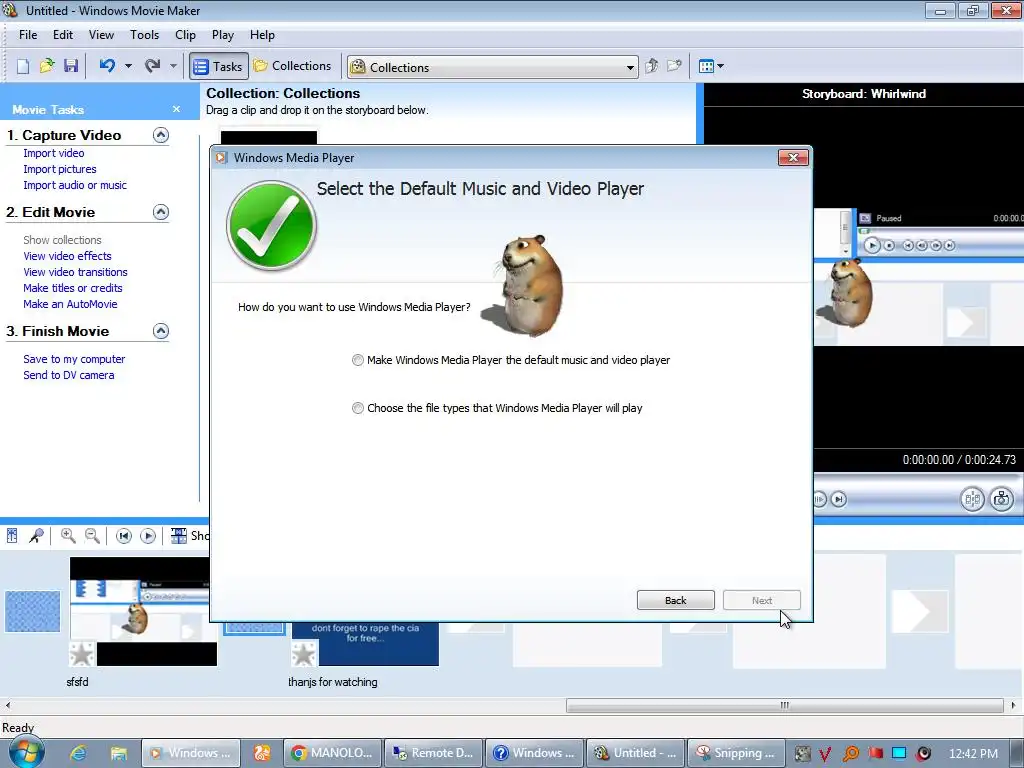The image size is (1024, 768).
Task: Close the Windows Media Player dialog
Action: (793, 157)
